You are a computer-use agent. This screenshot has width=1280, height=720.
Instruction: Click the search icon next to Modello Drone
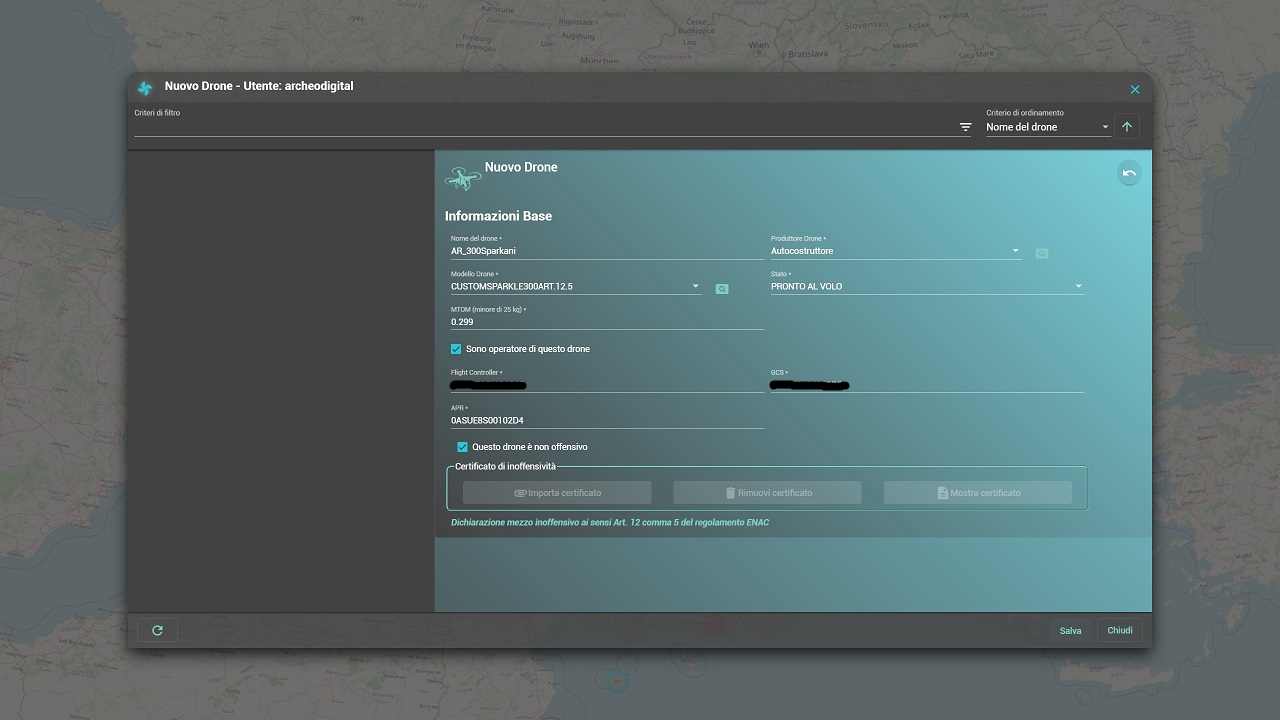coord(722,289)
